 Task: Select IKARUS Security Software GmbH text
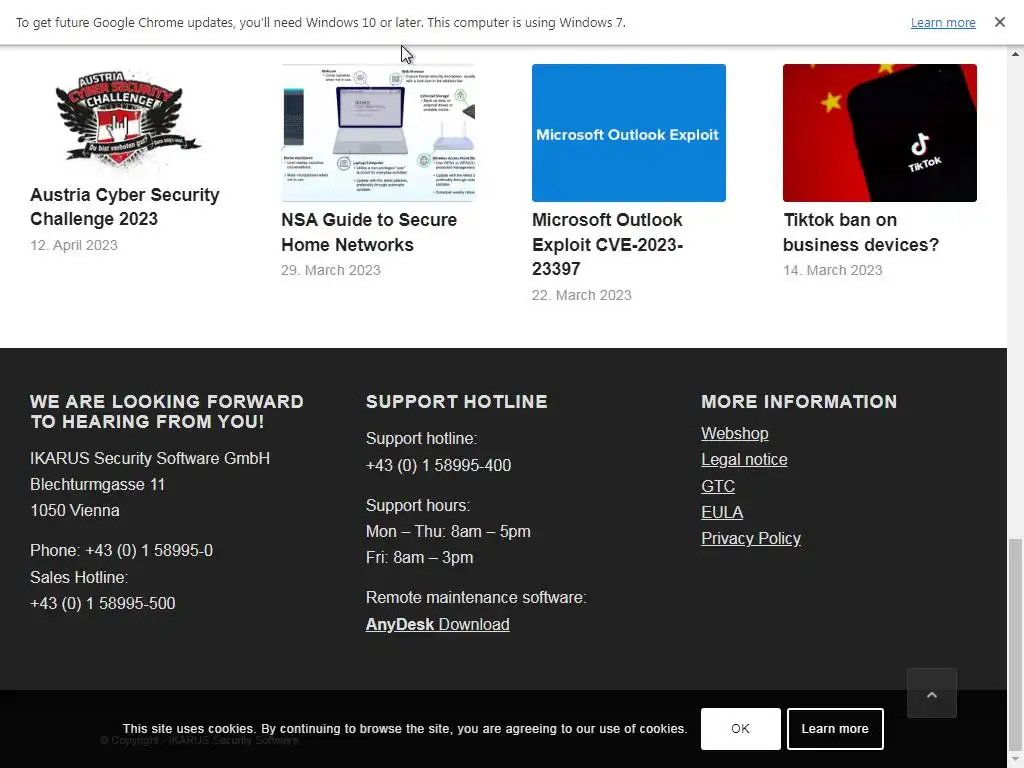150,458
